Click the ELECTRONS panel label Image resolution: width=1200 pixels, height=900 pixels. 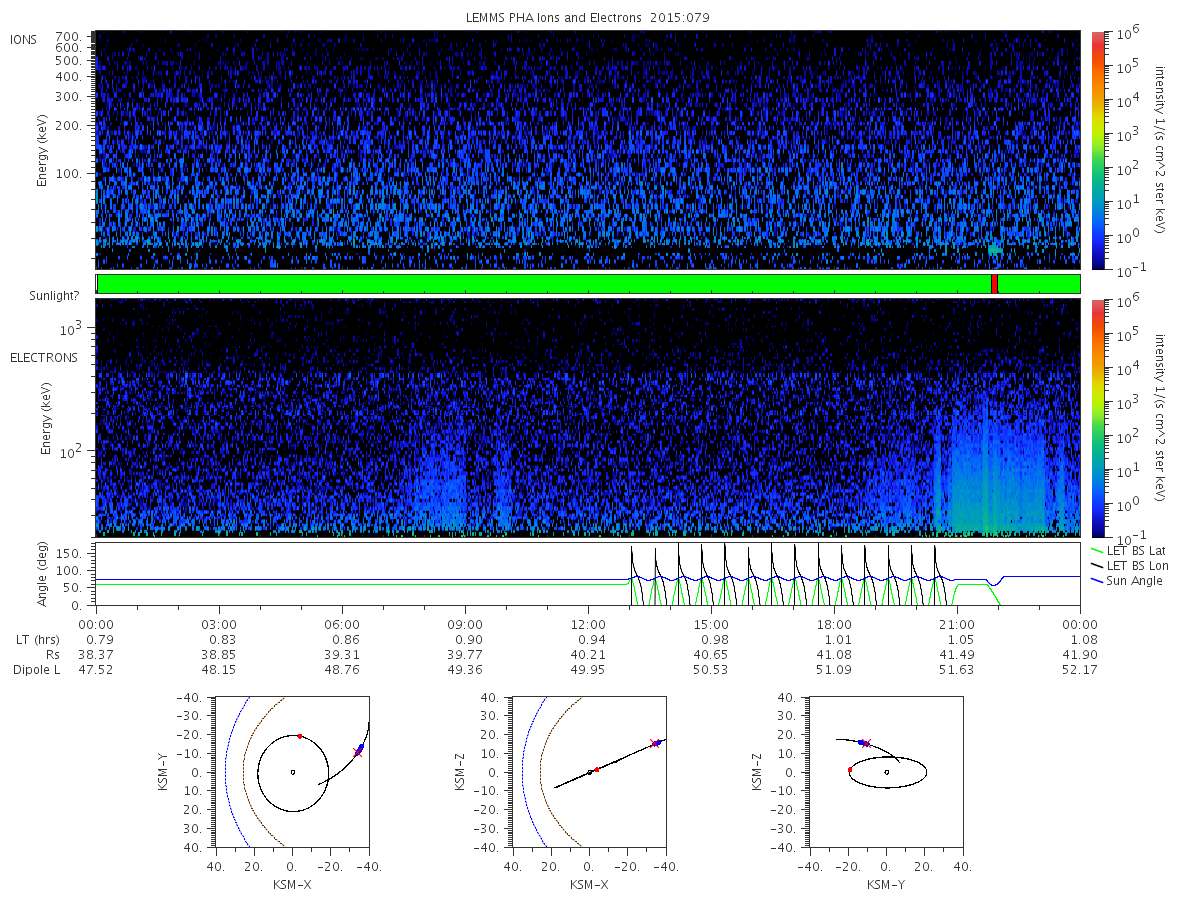point(43,357)
